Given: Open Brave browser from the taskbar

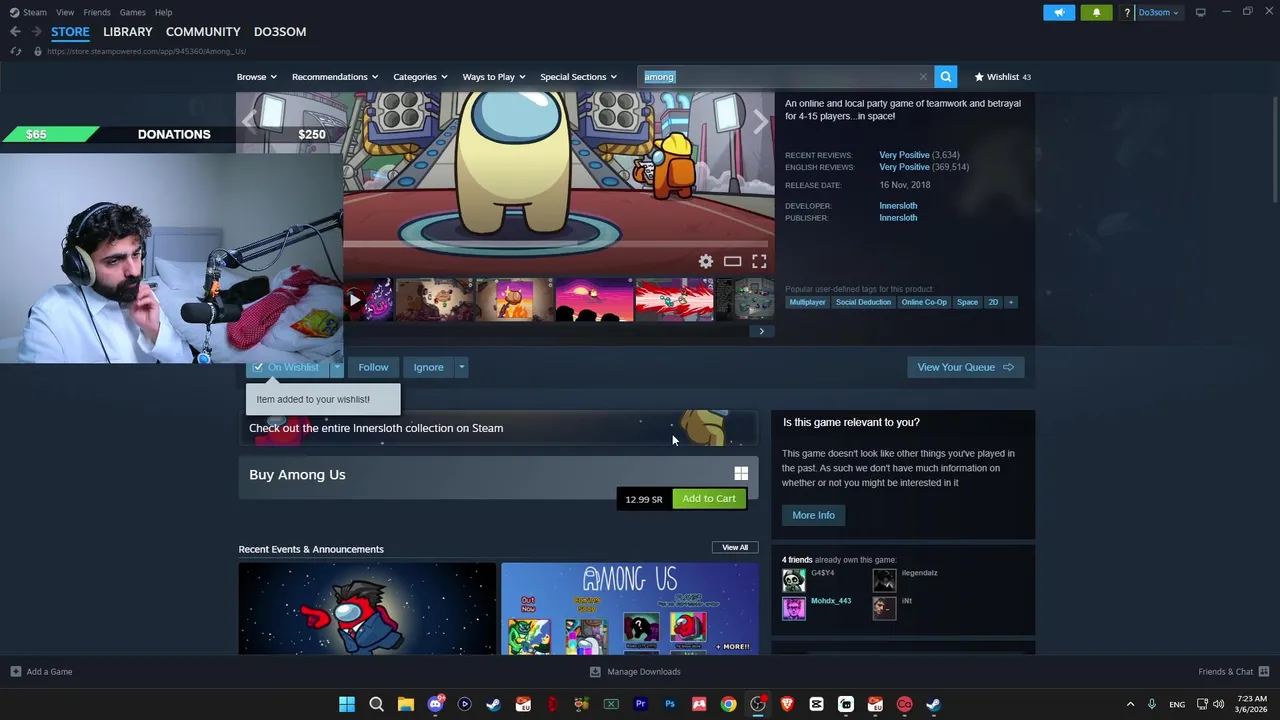Looking at the screenshot, I should (787, 704).
